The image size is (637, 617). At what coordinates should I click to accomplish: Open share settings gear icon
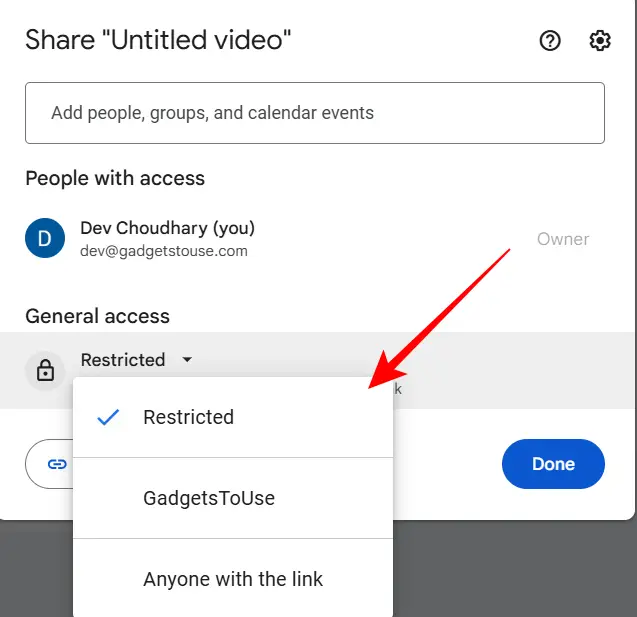(x=600, y=41)
